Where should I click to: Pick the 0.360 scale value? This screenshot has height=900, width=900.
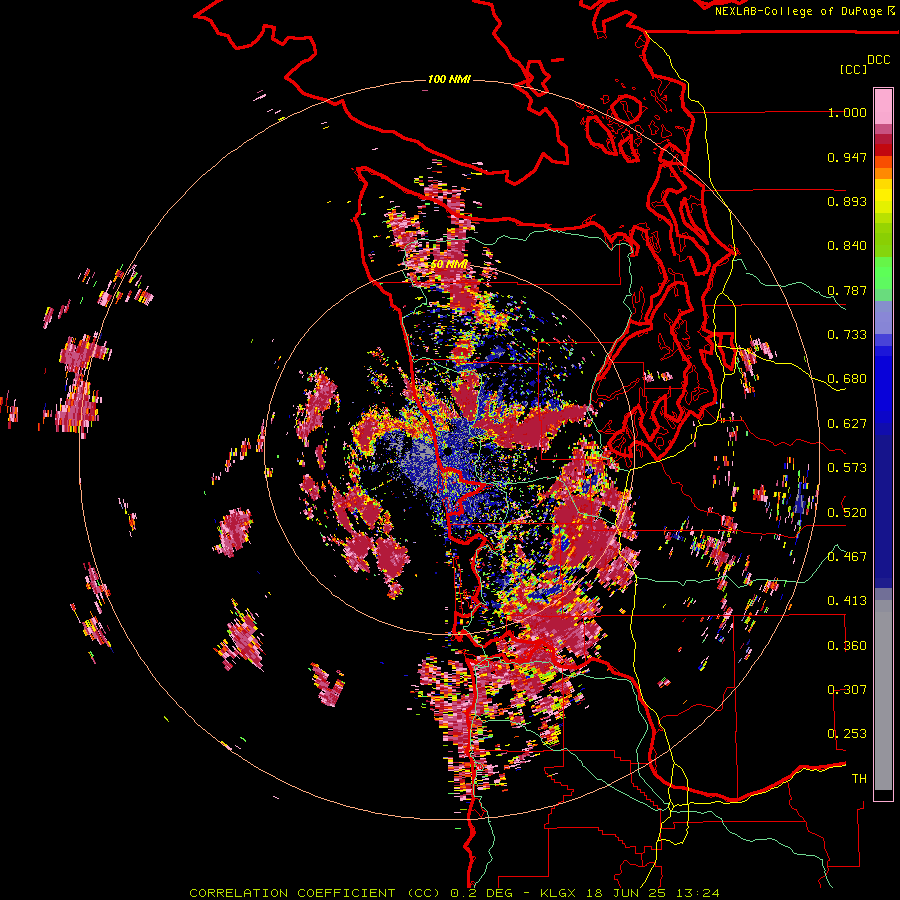coord(847,646)
